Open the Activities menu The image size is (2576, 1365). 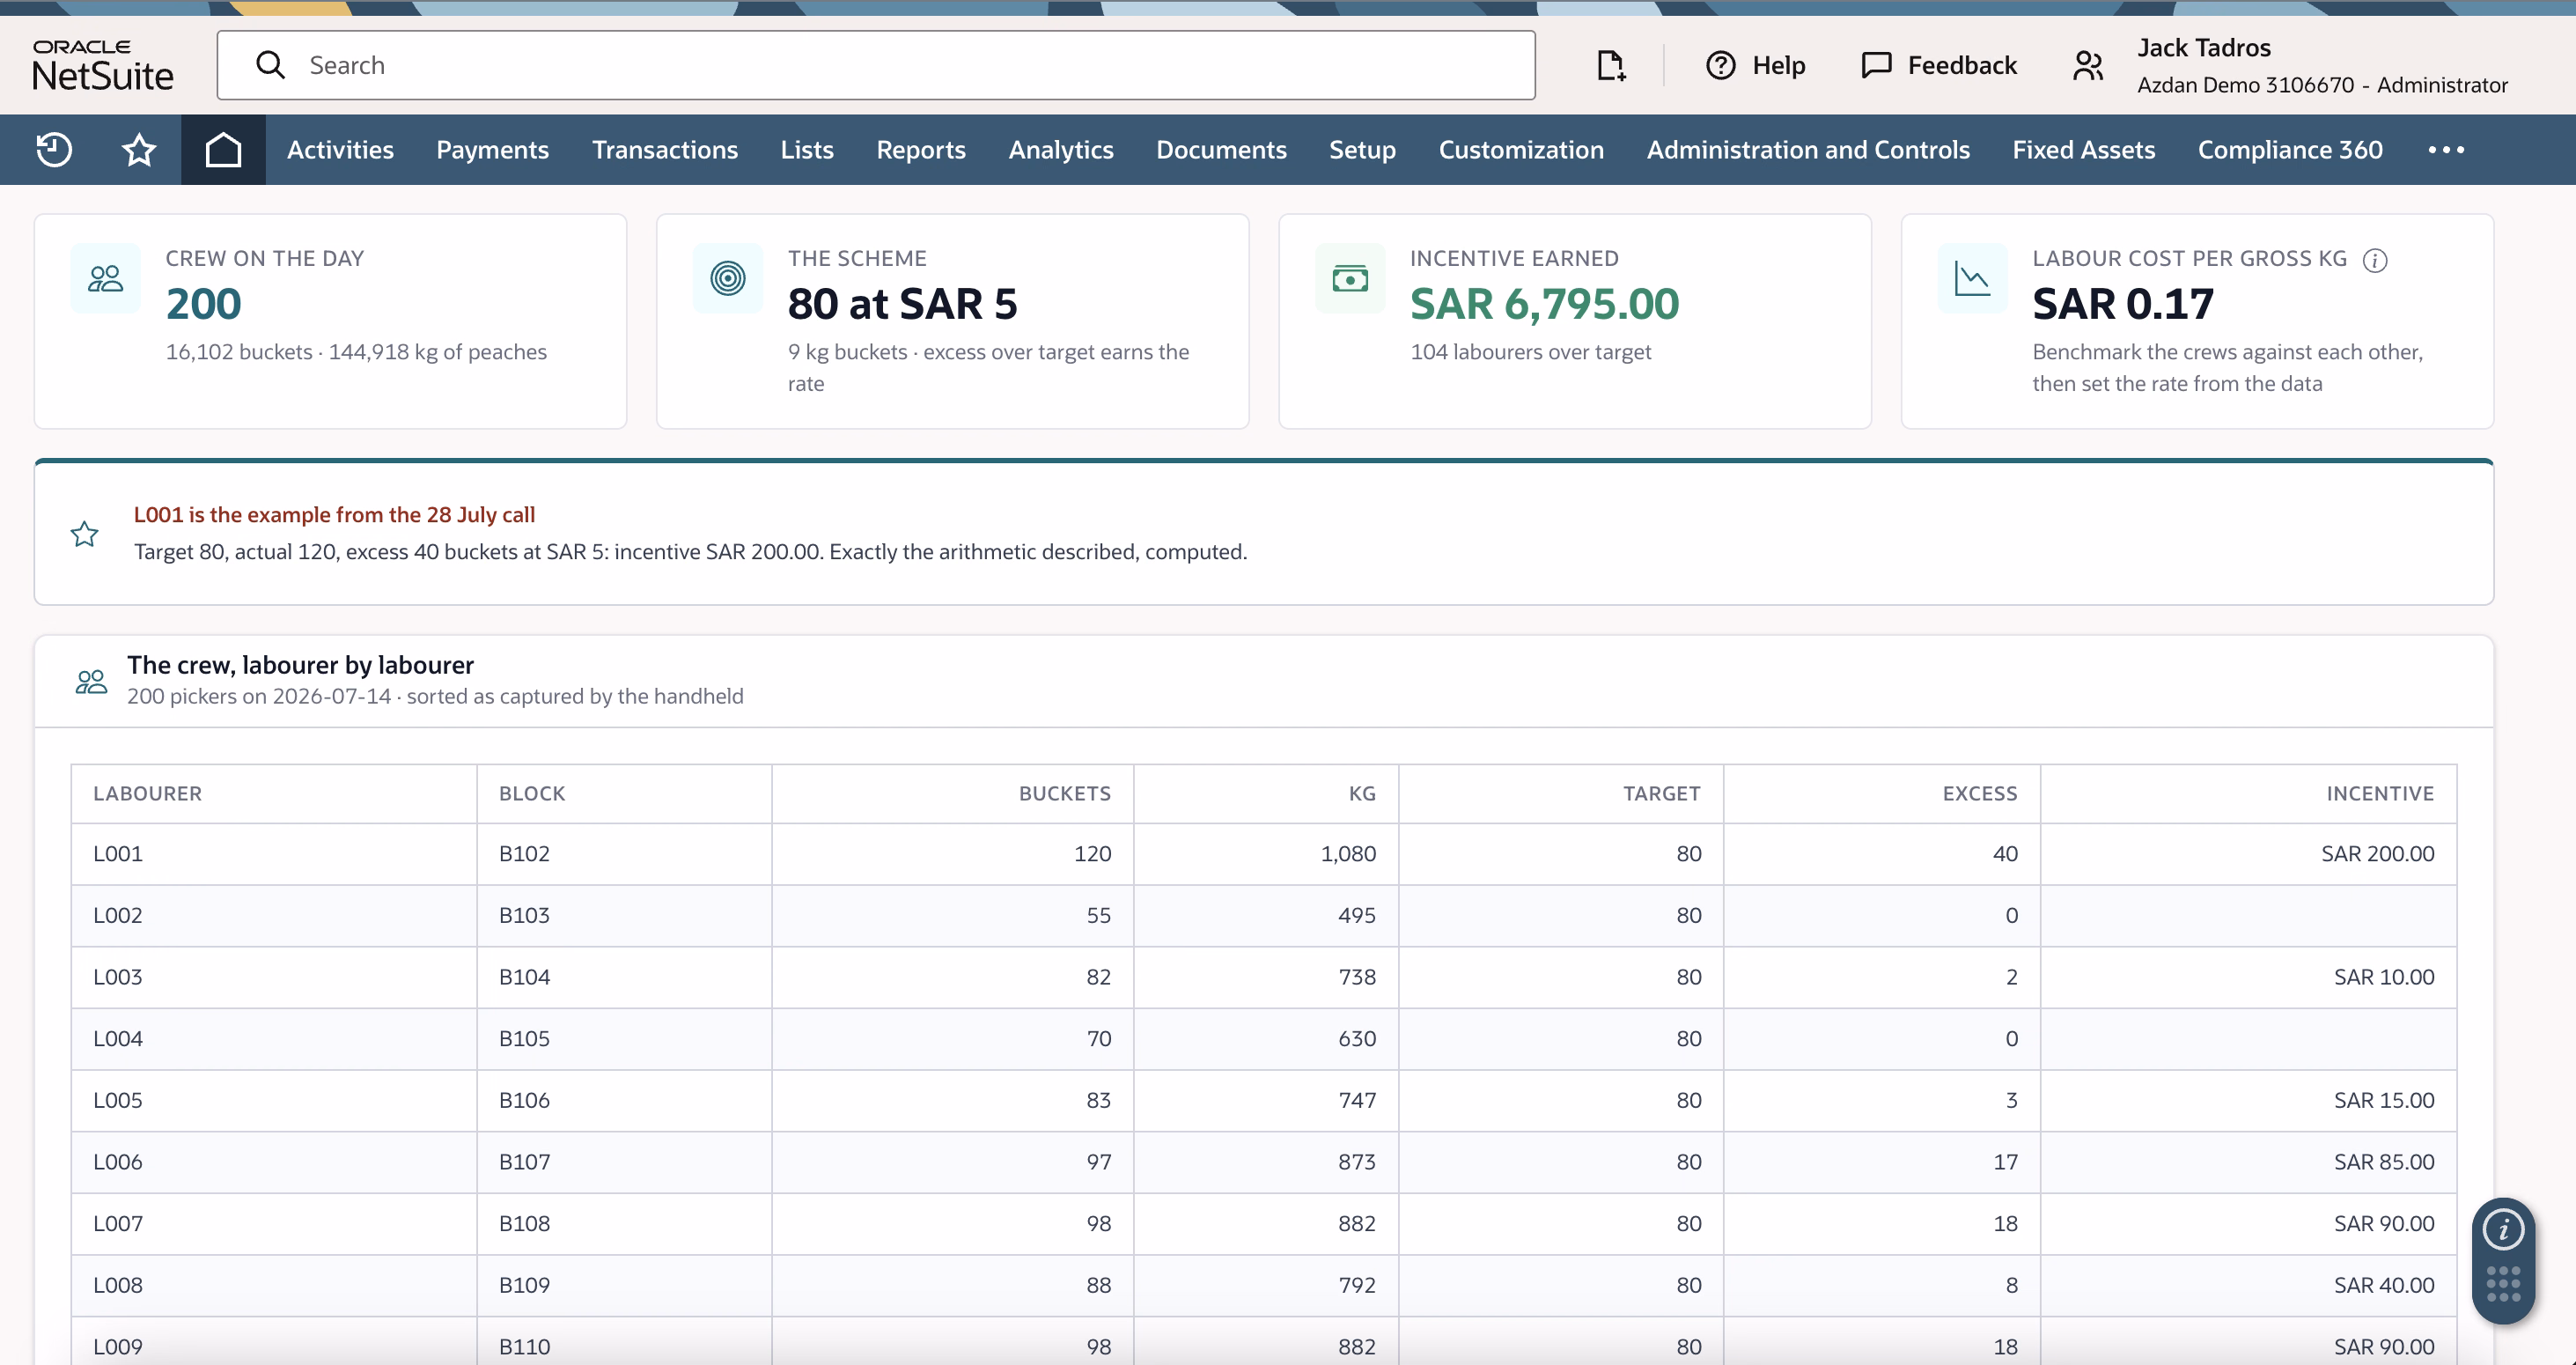[340, 150]
